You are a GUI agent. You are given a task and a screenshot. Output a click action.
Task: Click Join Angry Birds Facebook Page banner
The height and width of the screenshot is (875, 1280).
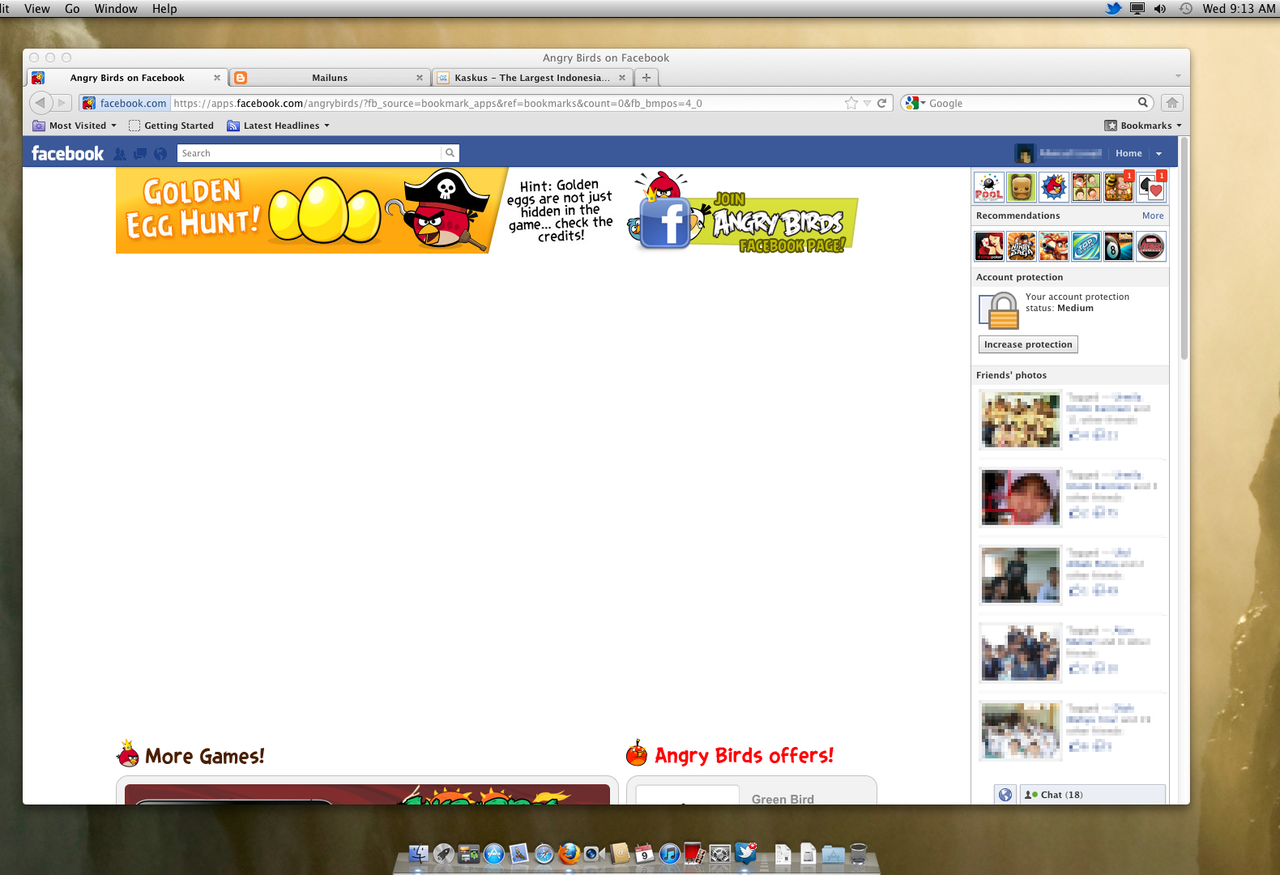click(x=741, y=213)
